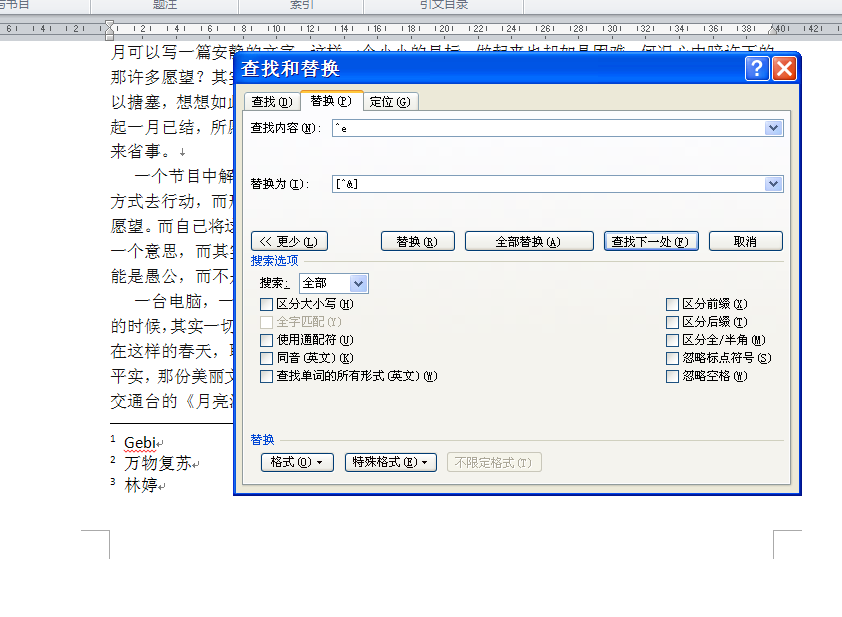Click the 查找下一处 button

point(651,242)
